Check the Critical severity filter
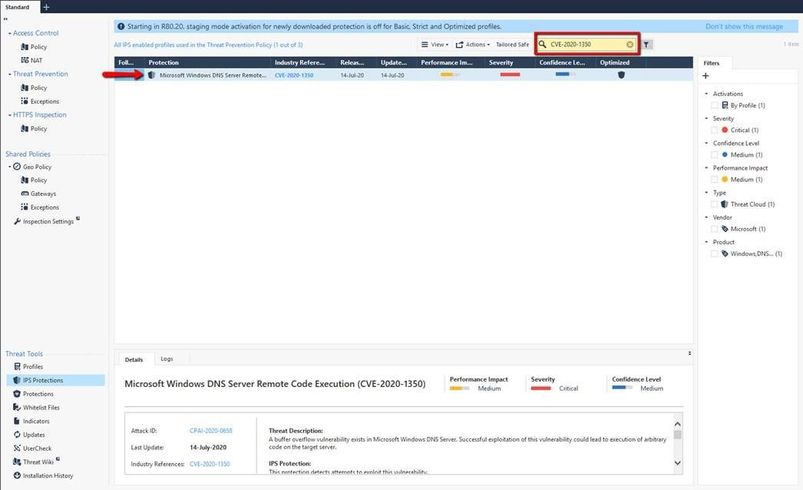 714,130
